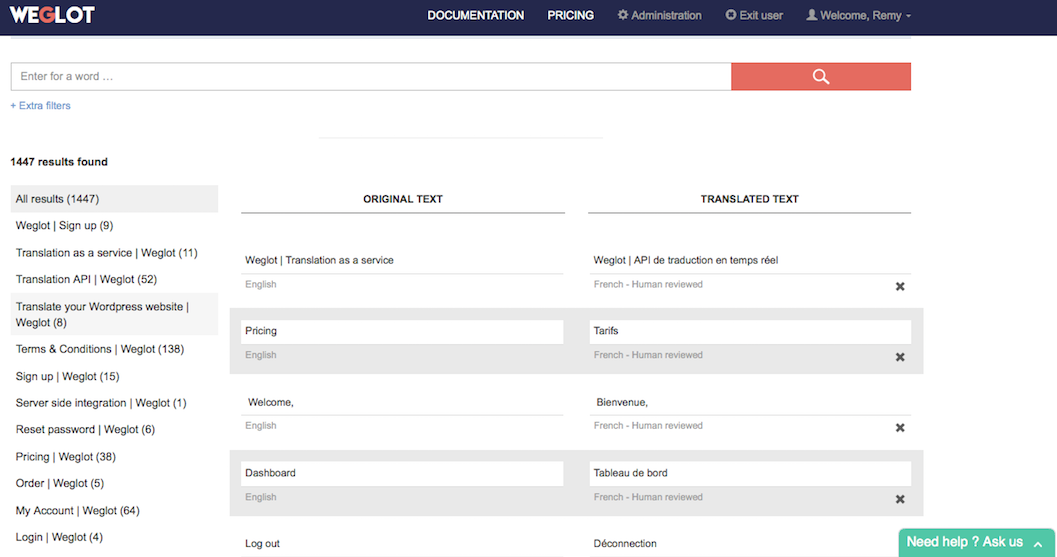Select 'All results (1447)' filter

114,199
